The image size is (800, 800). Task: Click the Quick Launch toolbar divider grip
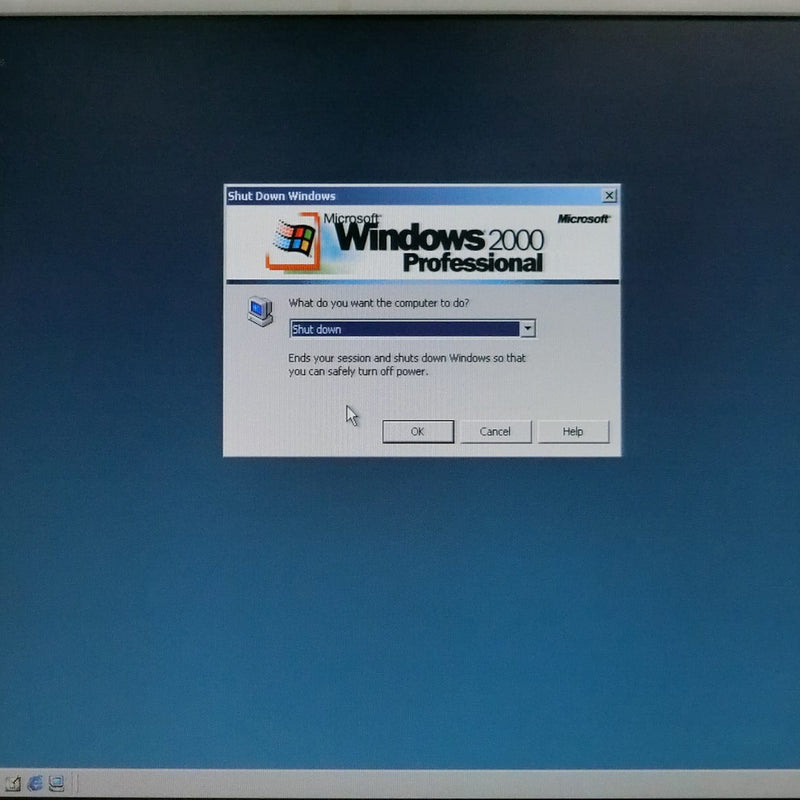(77, 782)
